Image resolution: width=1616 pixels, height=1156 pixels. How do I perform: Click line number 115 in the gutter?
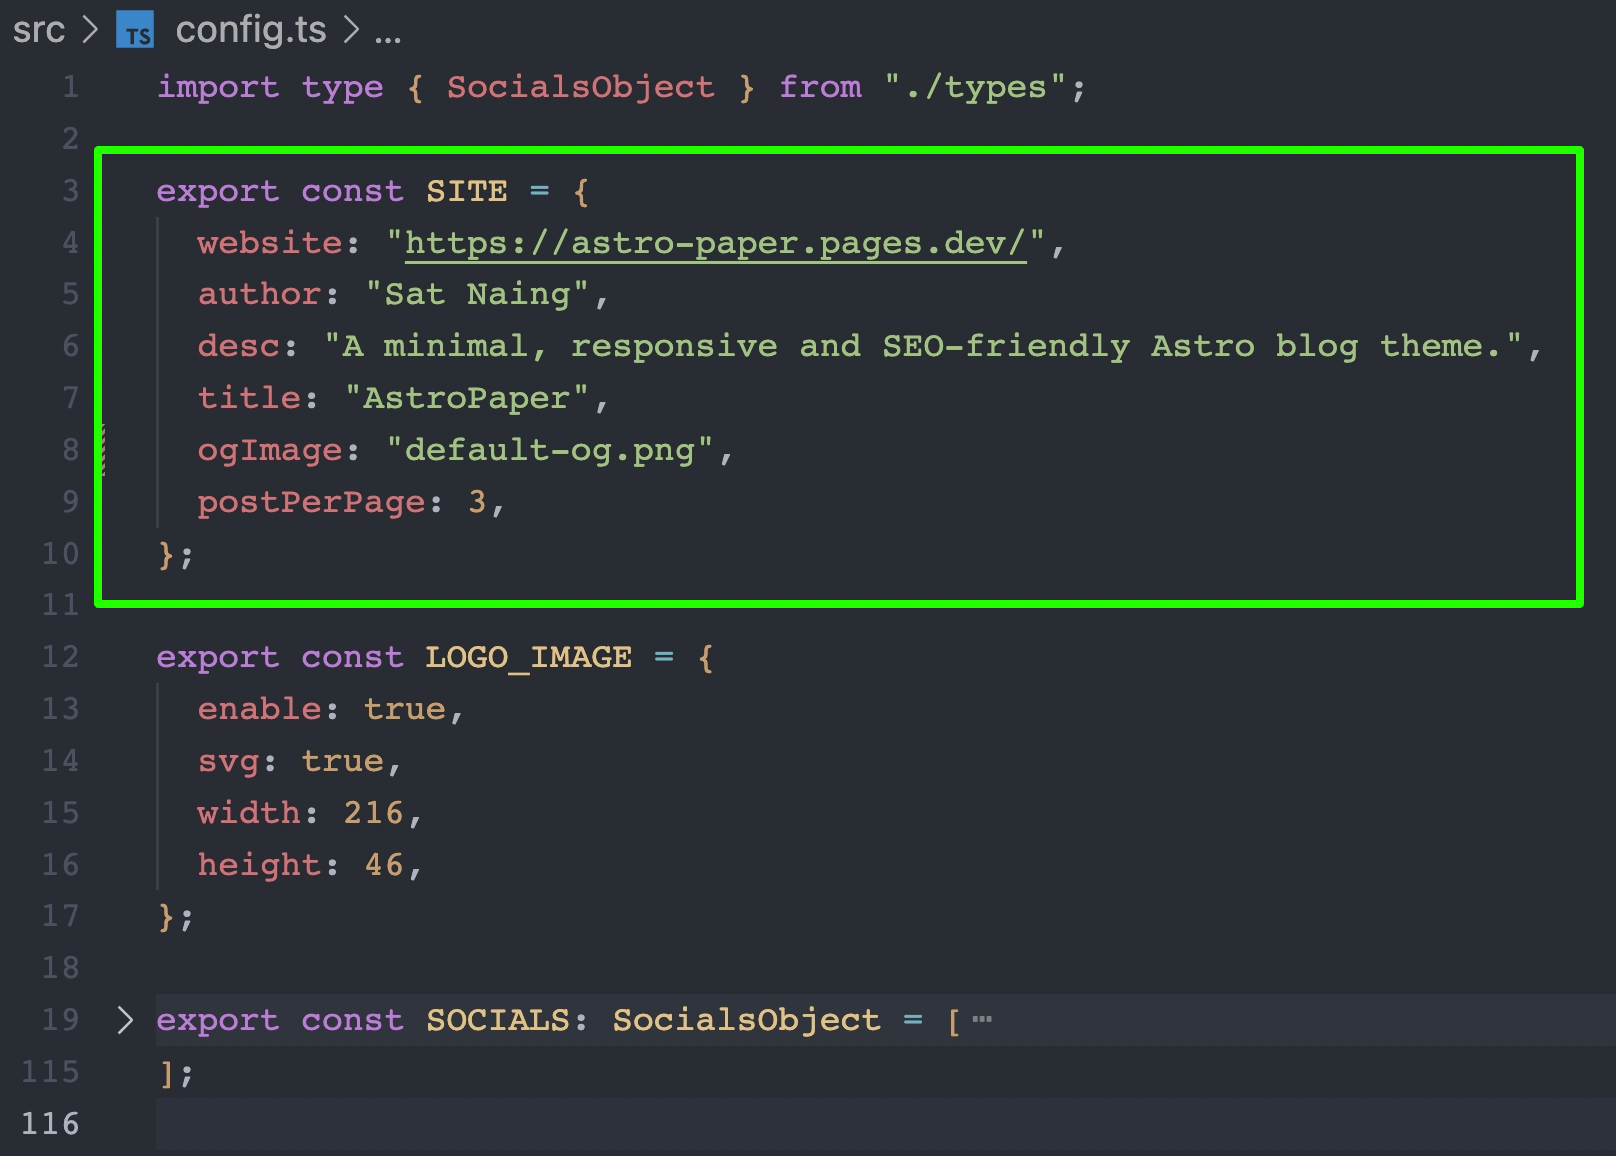[x=50, y=1072]
